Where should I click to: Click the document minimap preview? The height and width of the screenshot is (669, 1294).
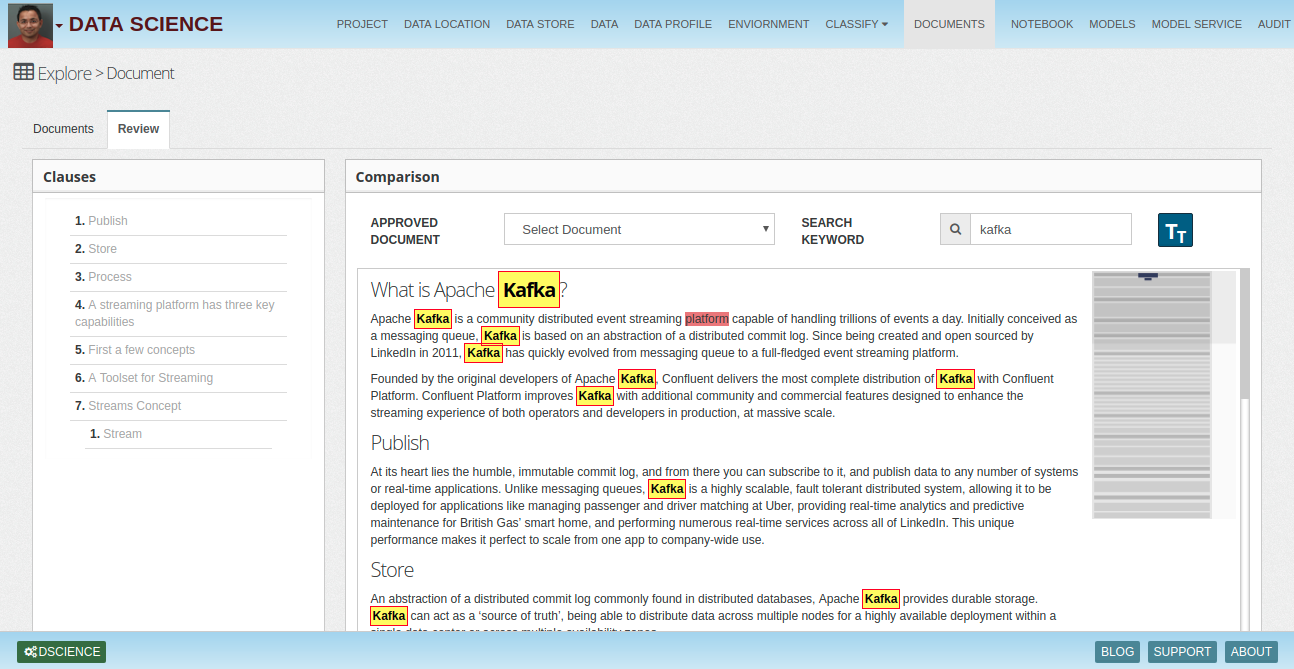click(1152, 394)
